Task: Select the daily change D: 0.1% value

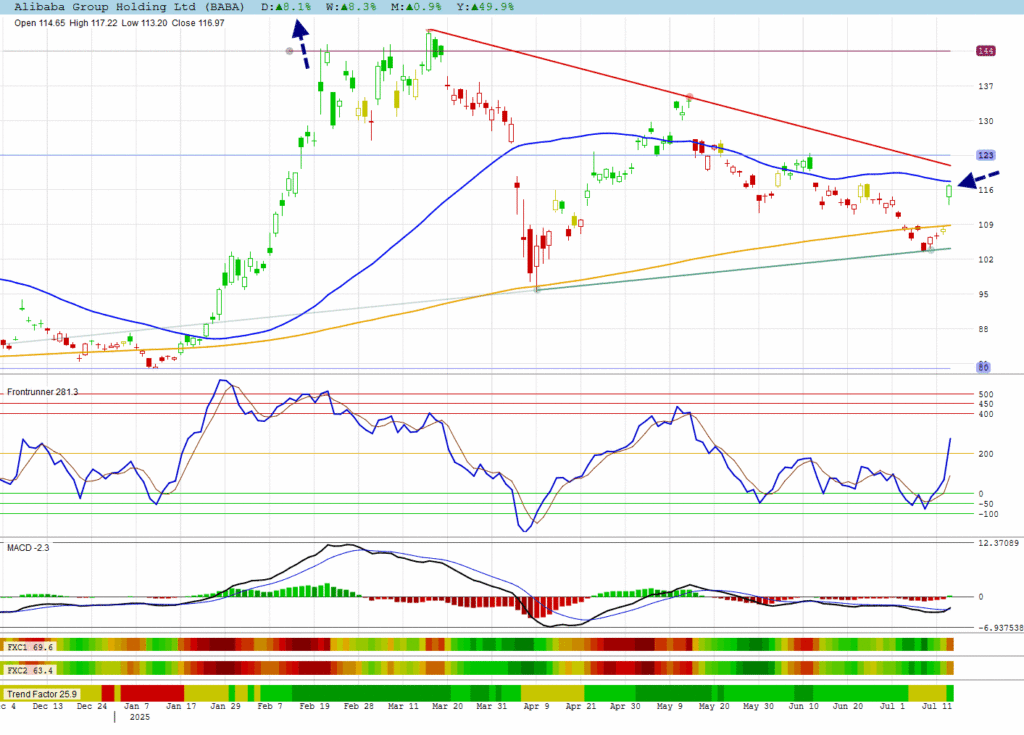Action: pyautogui.click(x=286, y=7)
